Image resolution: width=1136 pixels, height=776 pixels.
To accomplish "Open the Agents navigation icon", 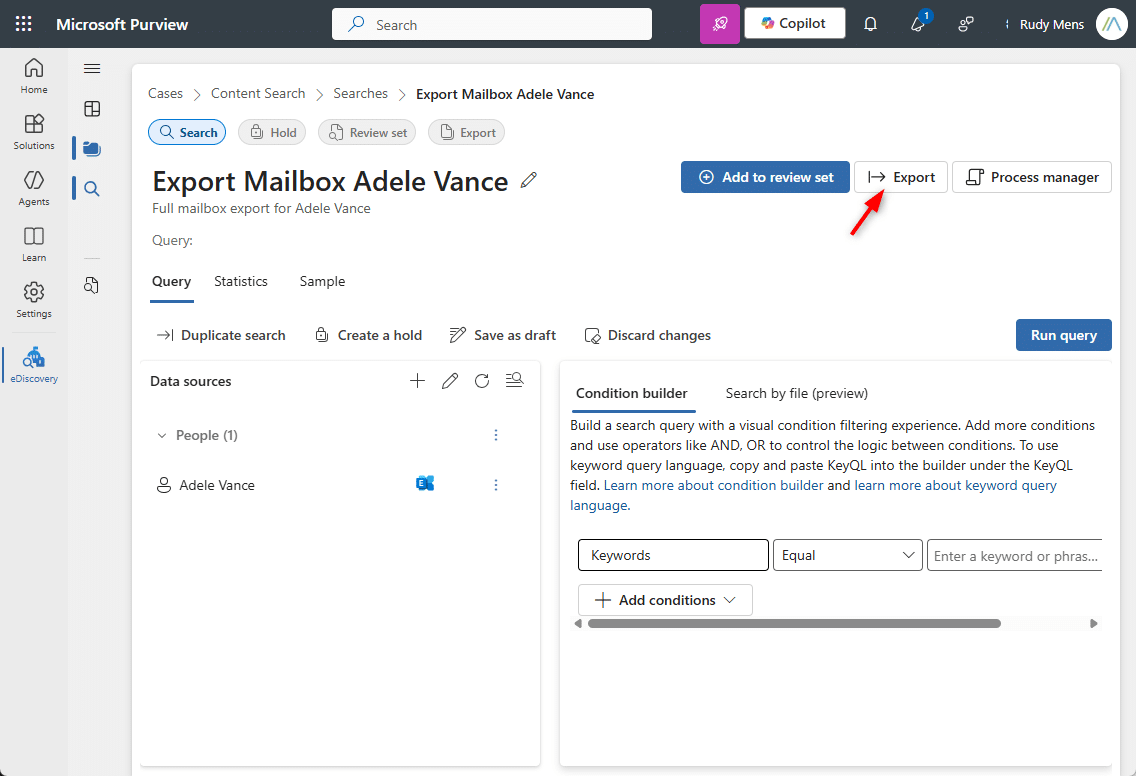I will [x=34, y=187].
